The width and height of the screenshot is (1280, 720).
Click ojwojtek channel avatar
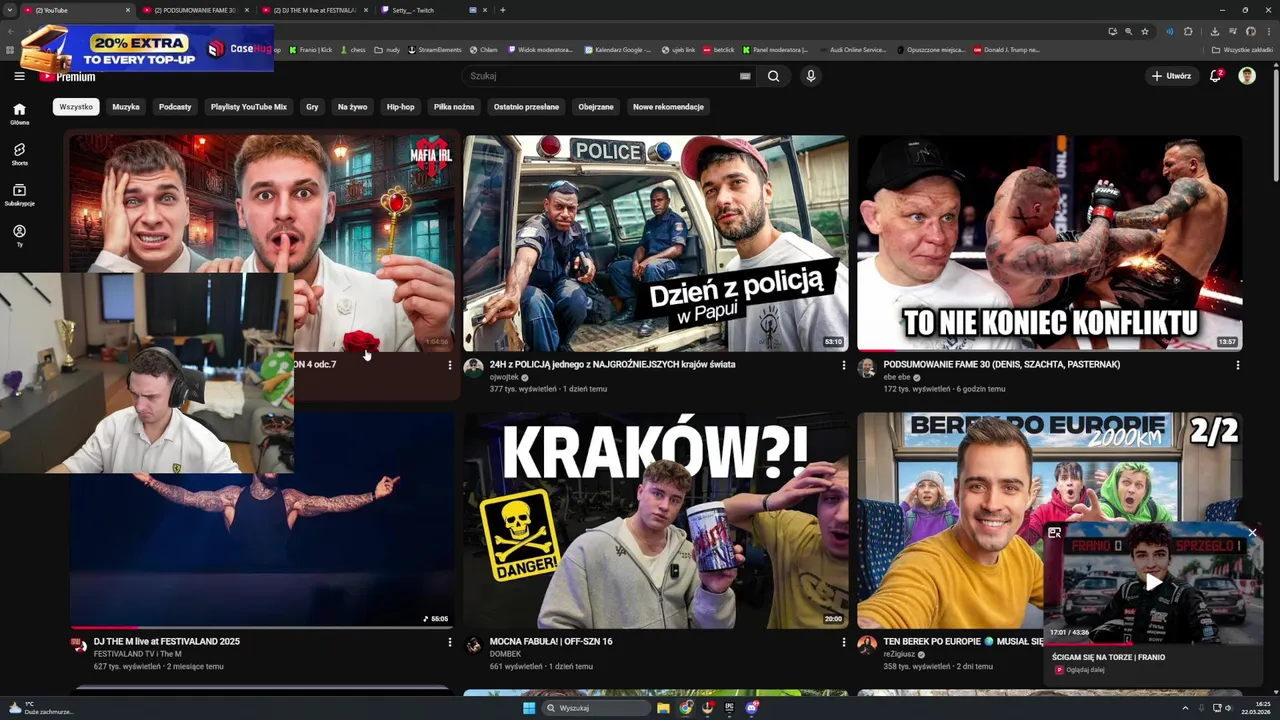coord(474,368)
